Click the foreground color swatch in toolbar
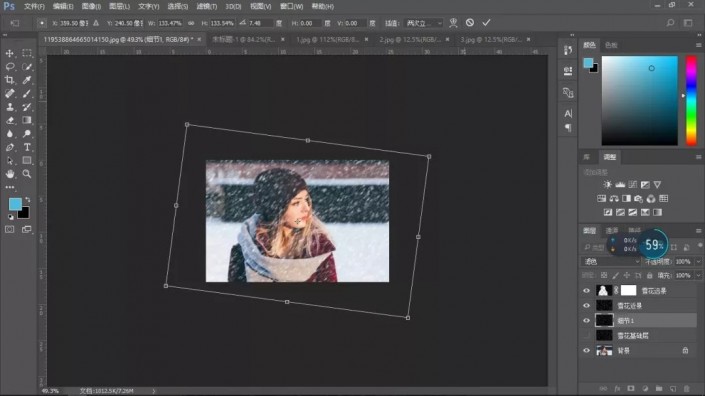This screenshot has width=705, height=396. point(15,204)
